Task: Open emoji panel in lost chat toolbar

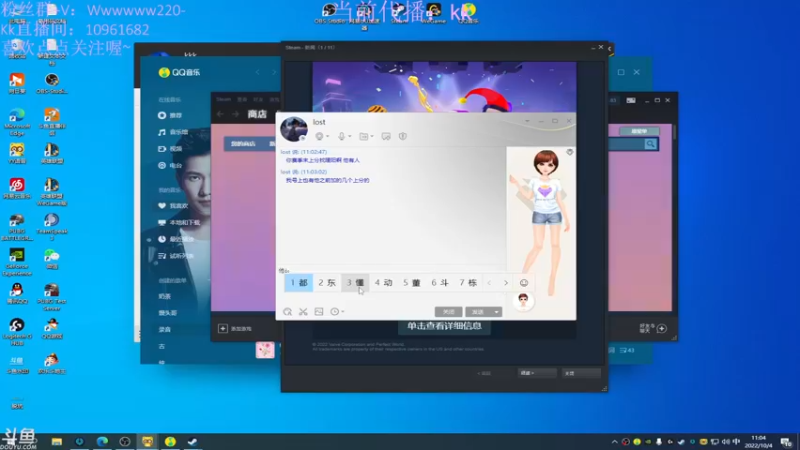Action: pos(287,312)
